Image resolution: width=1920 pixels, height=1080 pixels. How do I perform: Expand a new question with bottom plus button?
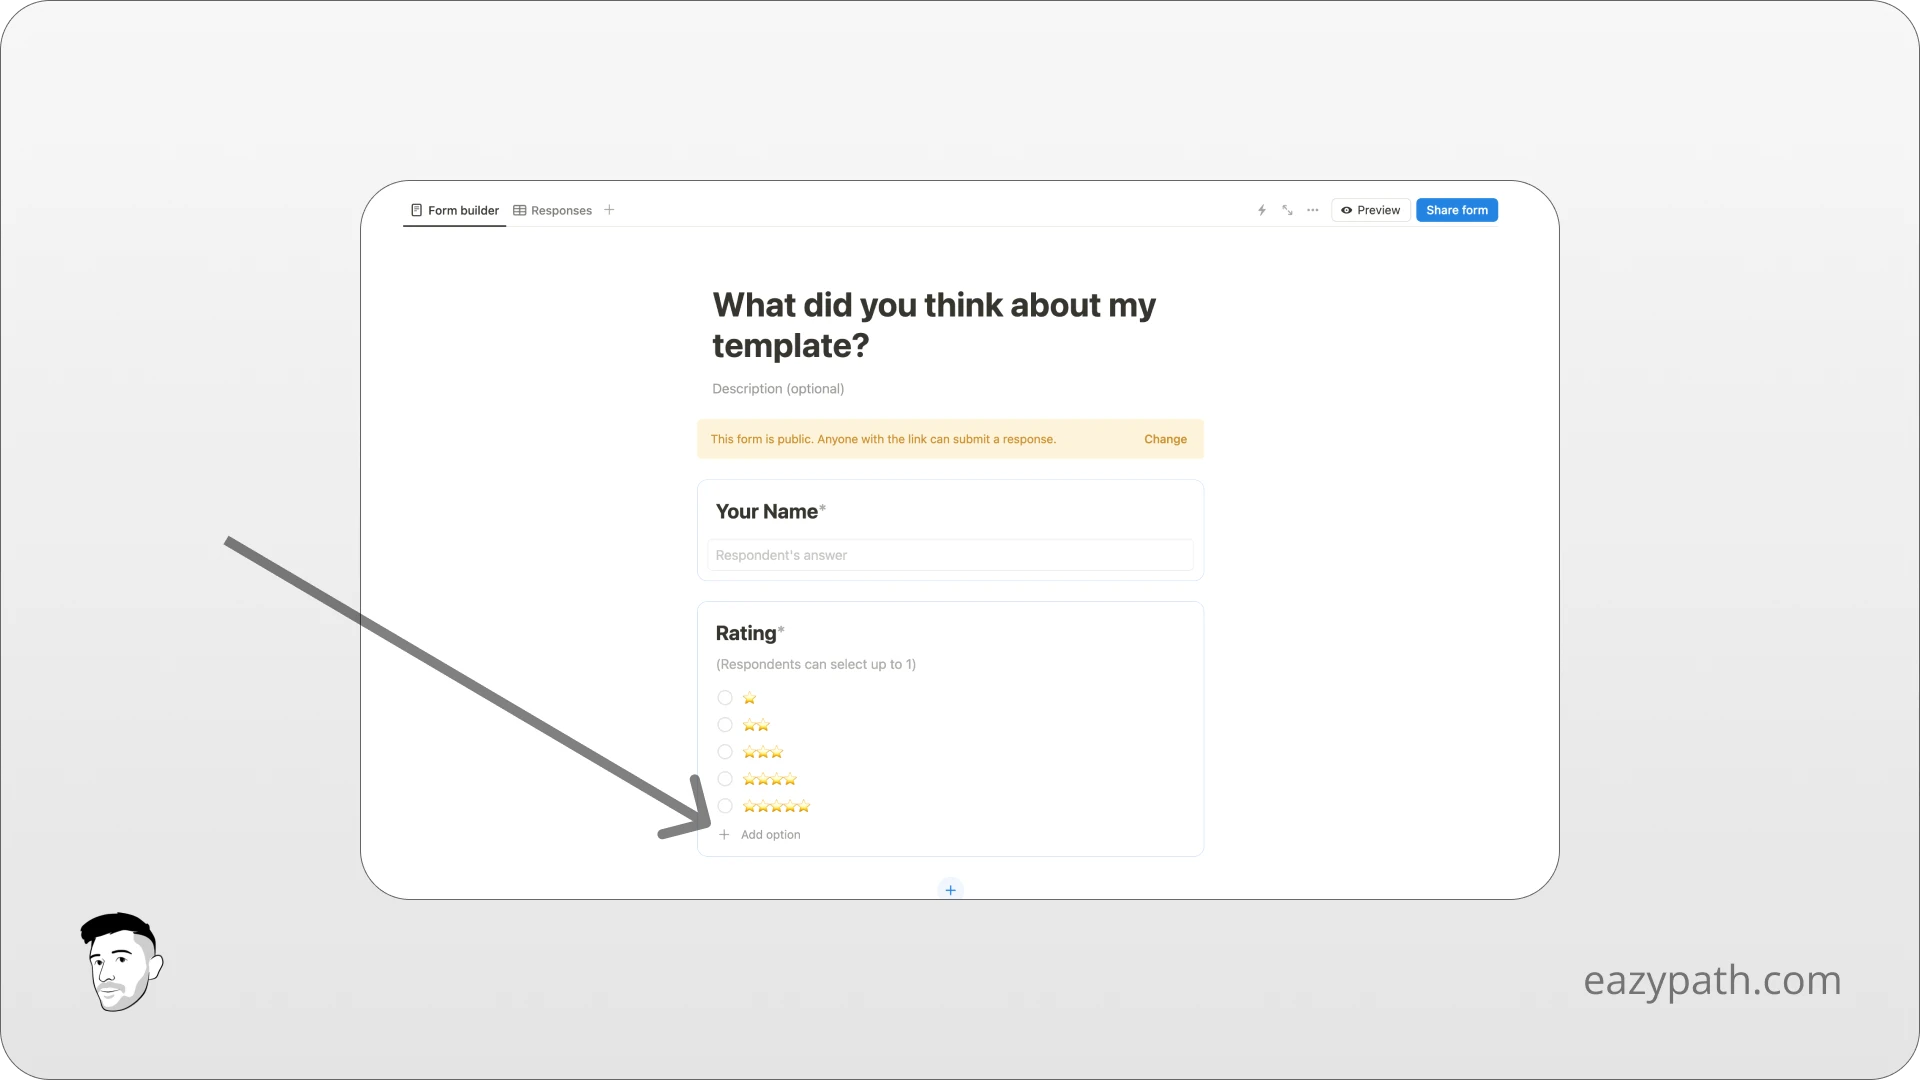pos(950,889)
